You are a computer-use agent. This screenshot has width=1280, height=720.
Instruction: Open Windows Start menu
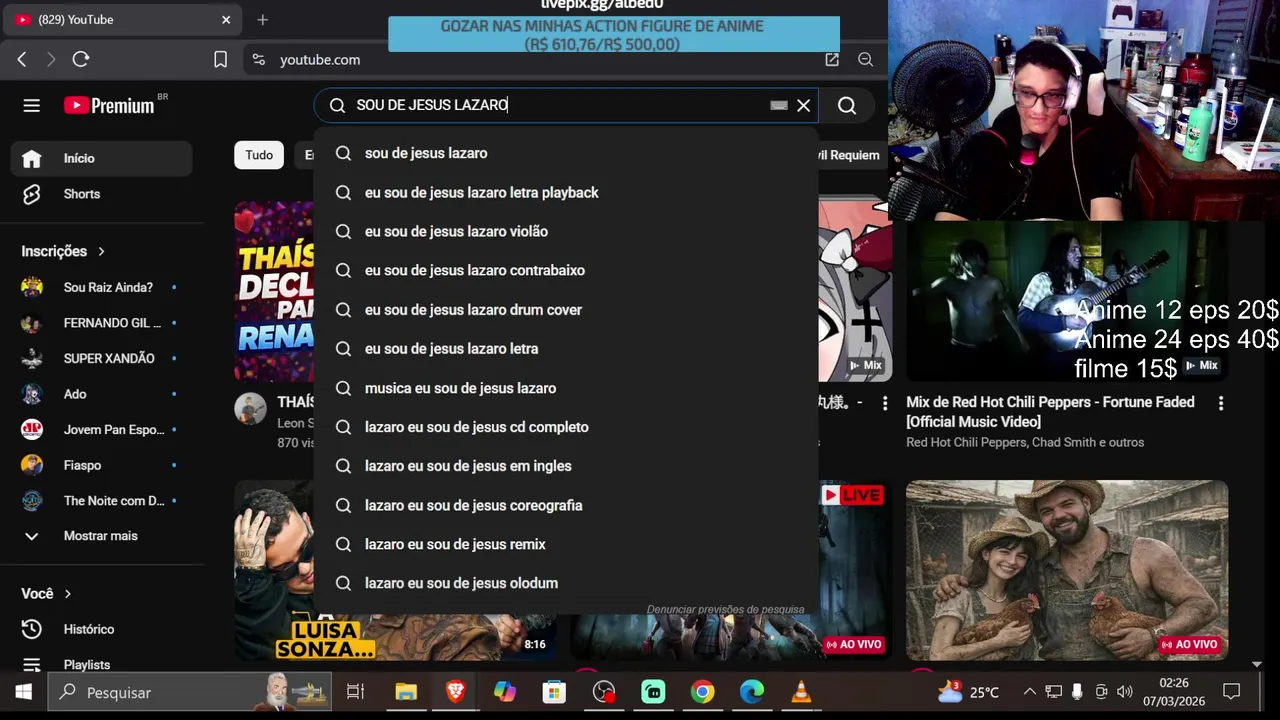coord(23,692)
